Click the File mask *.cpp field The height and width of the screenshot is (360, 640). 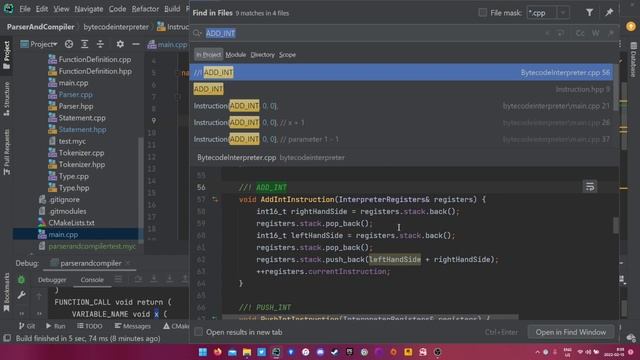pyautogui.click(x=542, y=13)
